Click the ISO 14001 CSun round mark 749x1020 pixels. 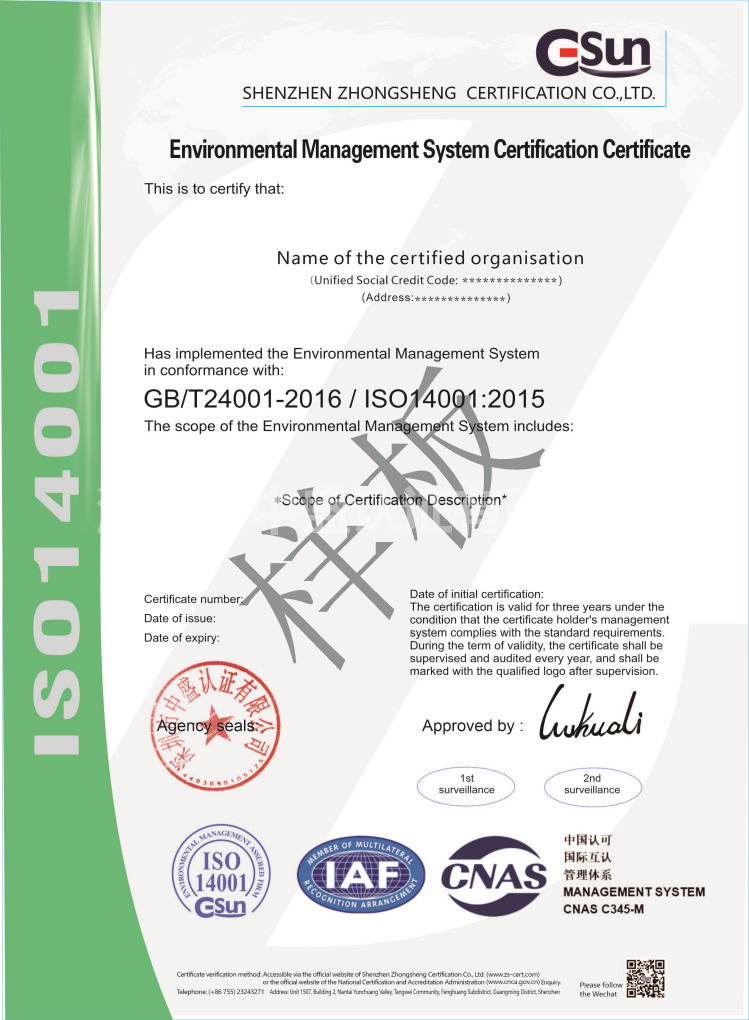[x=221, y=872]
